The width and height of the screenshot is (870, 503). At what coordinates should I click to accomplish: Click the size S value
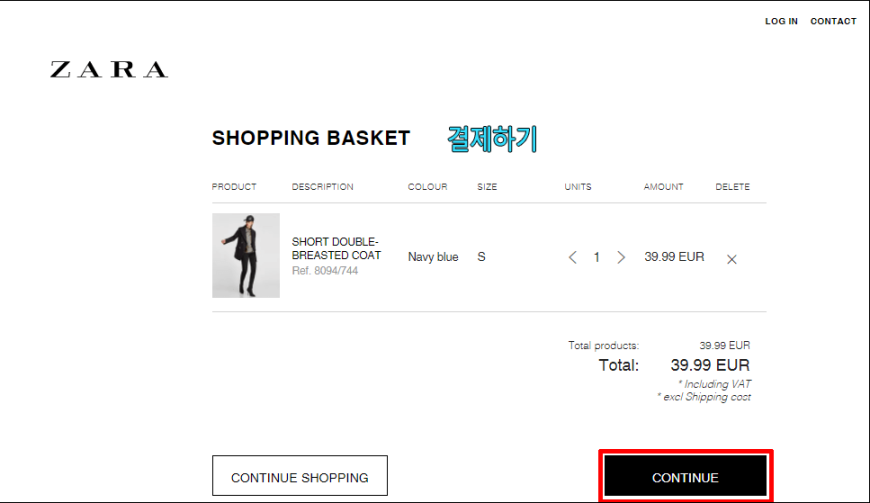point(481,257)
